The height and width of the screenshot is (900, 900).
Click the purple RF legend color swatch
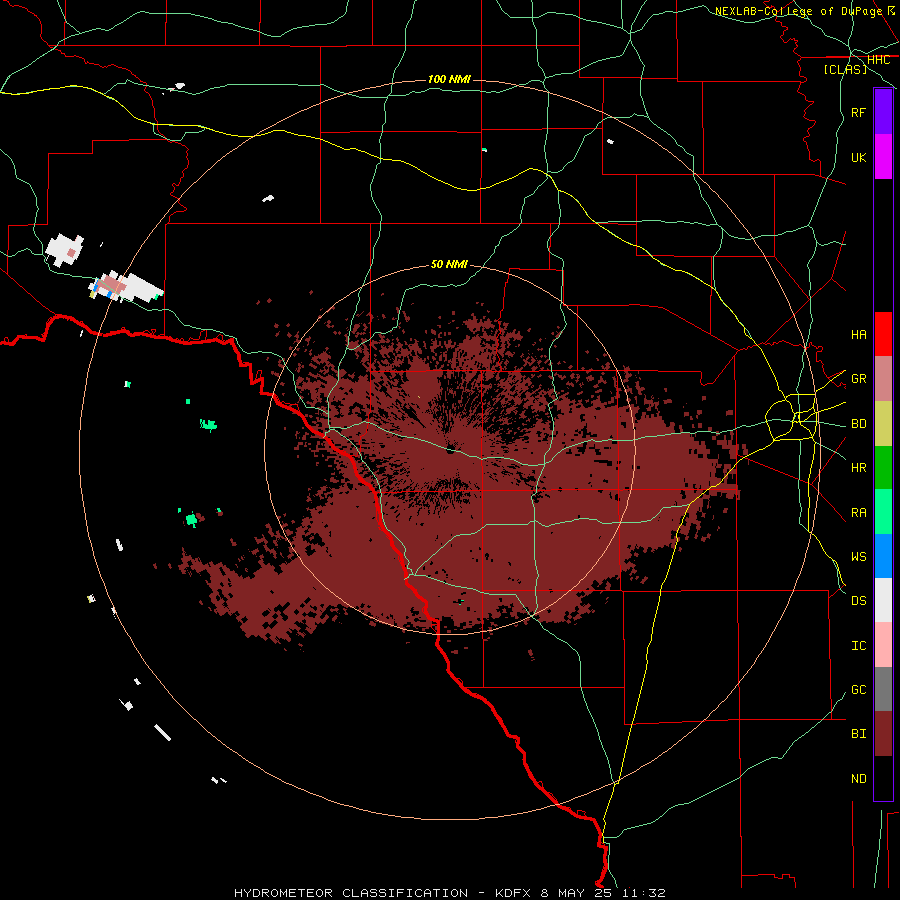click(x=883, y=112)
